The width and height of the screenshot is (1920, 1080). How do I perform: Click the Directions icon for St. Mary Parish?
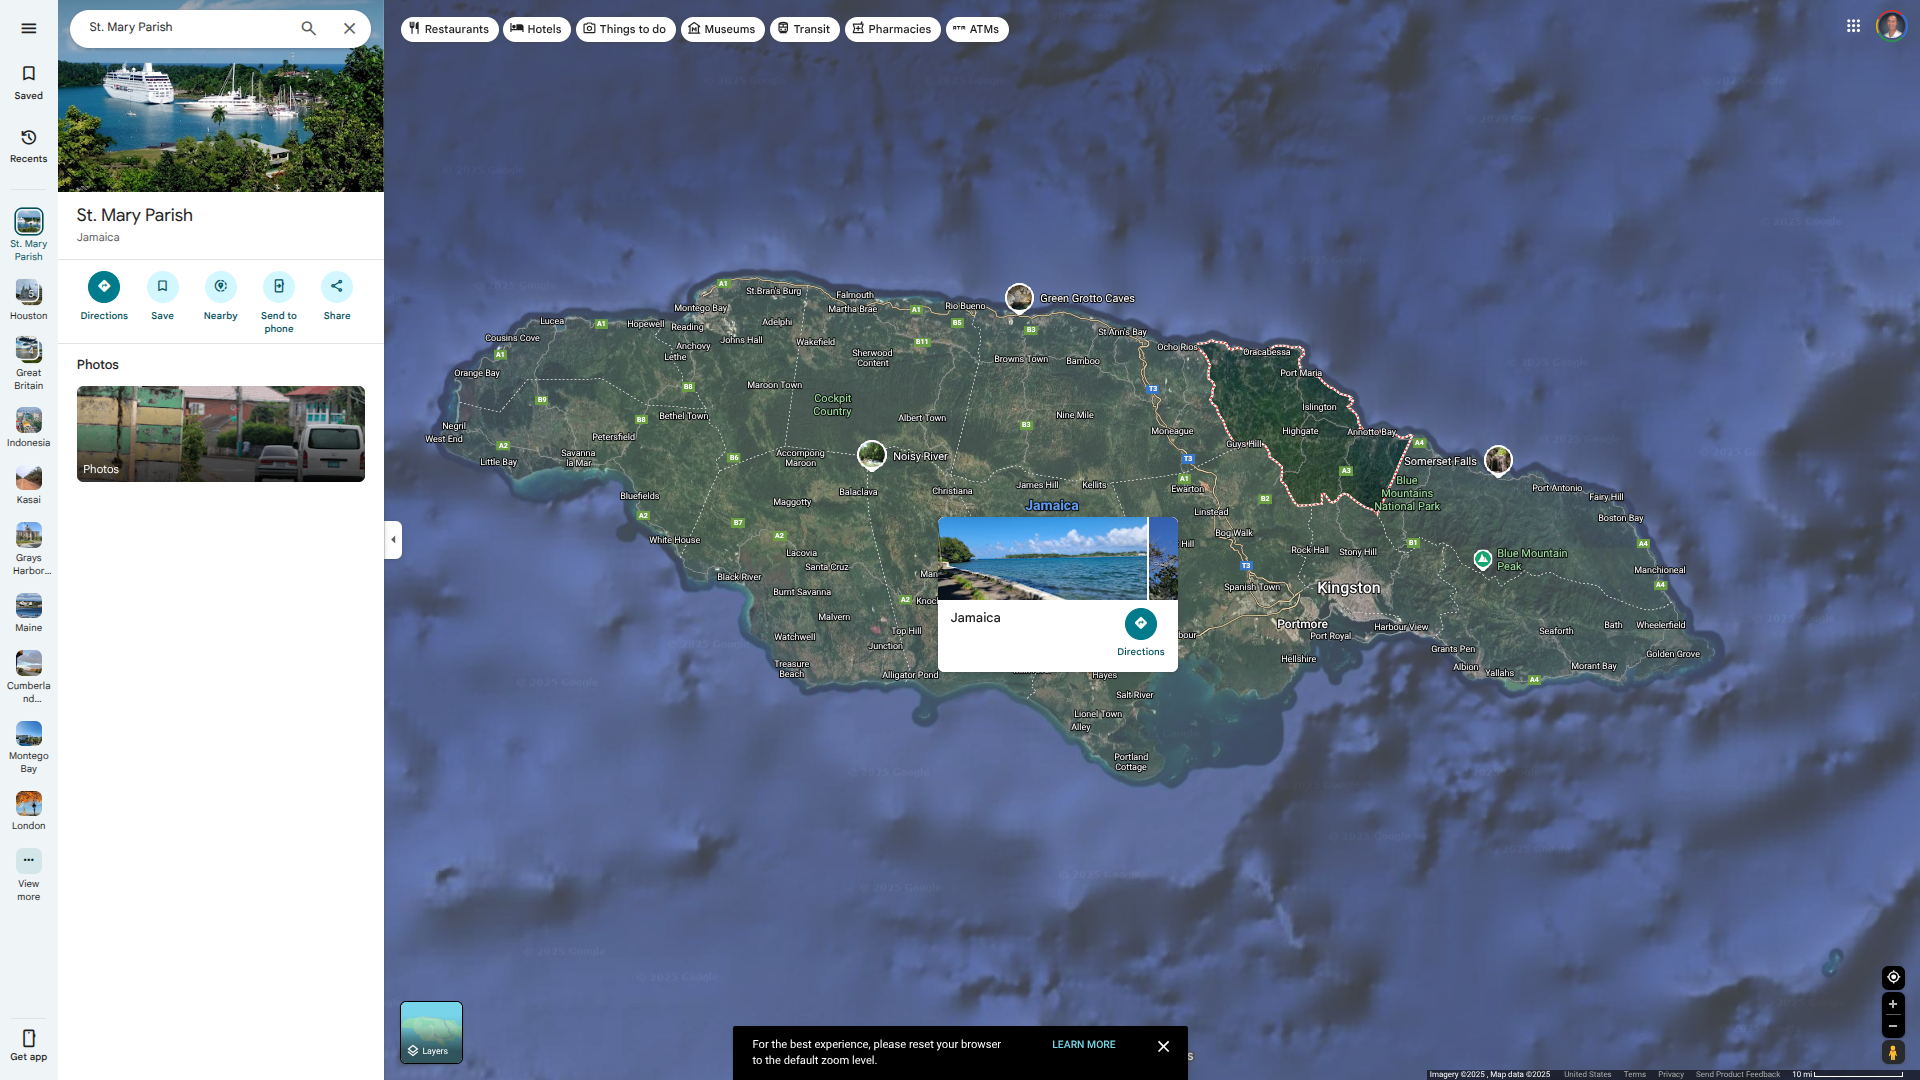coord(104,287)
